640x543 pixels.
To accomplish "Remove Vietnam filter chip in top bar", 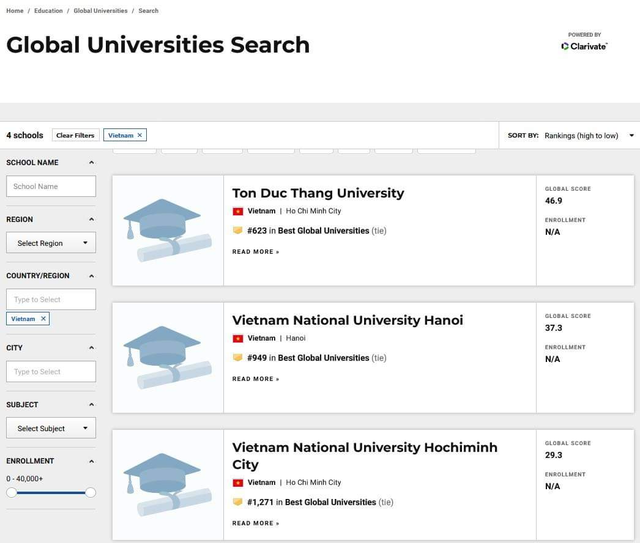I will tap(140, 135).
